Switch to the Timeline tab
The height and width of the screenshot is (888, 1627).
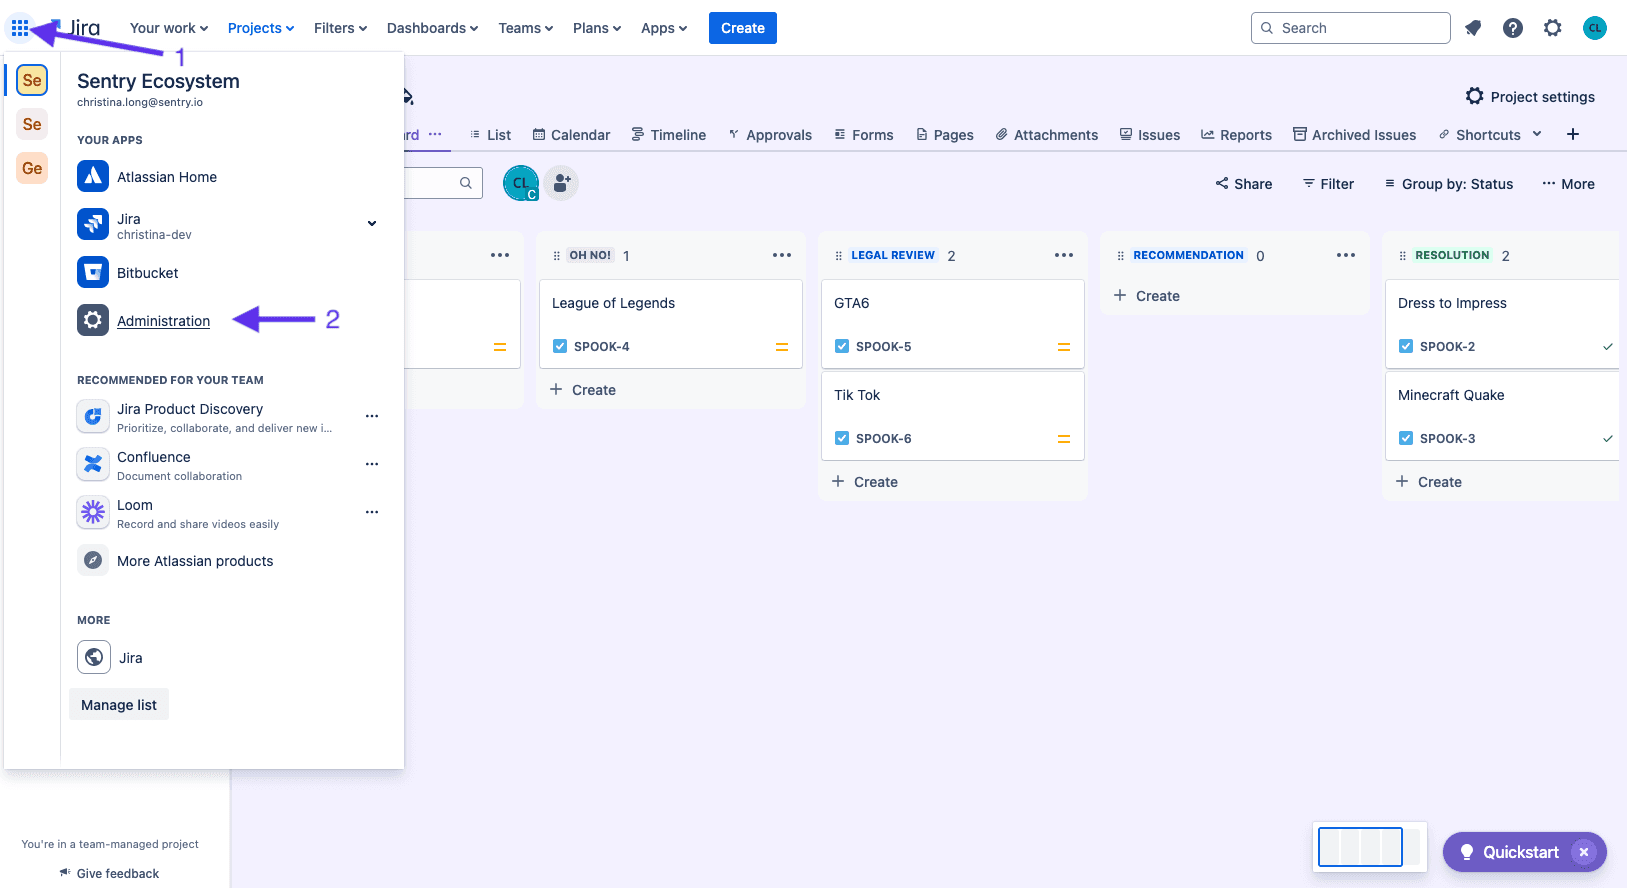click(668, 135)
